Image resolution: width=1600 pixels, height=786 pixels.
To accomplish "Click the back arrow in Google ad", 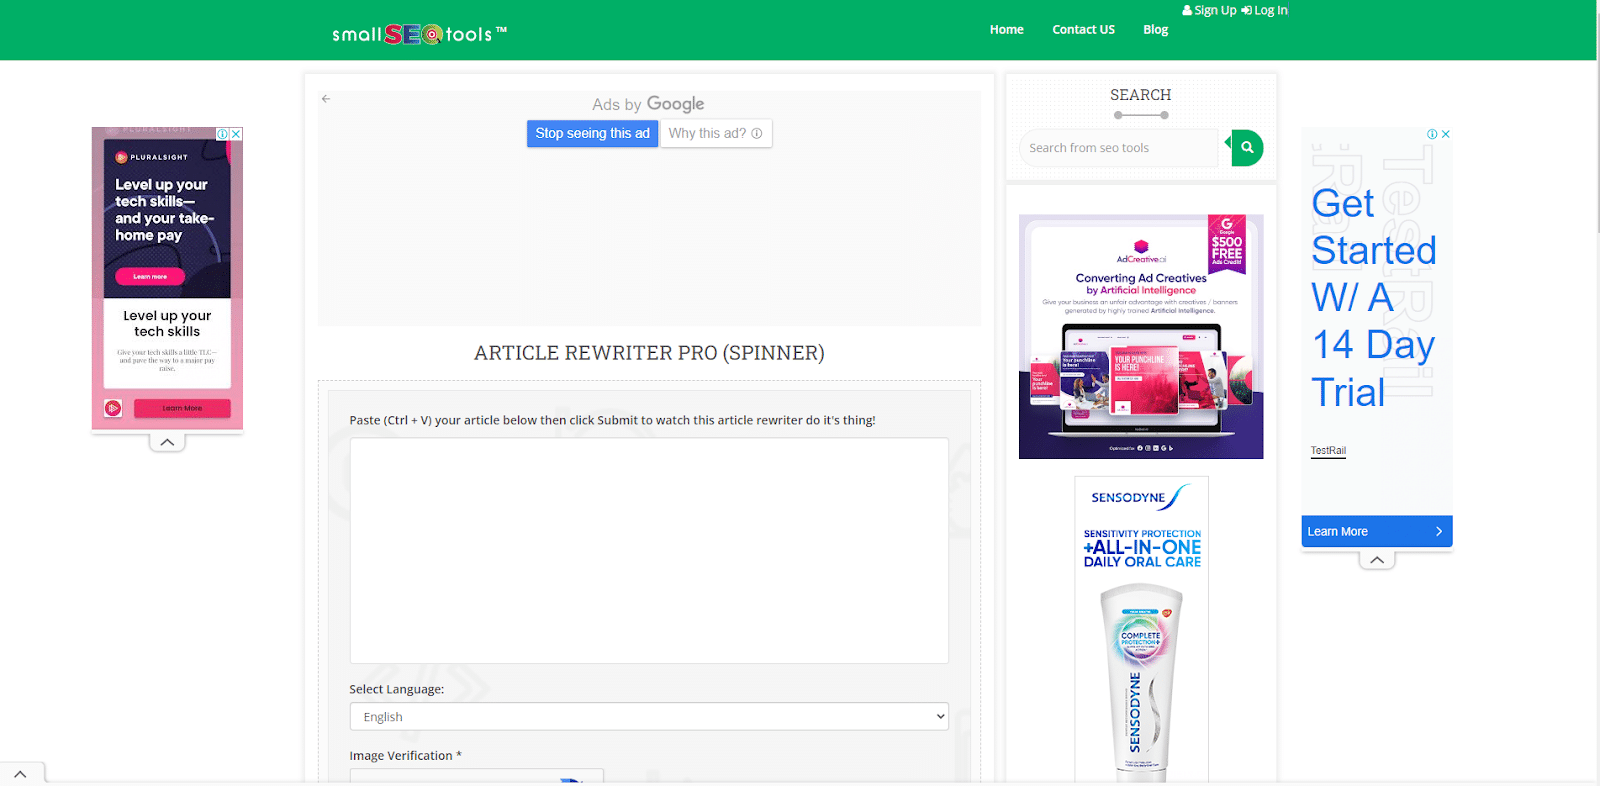I will pos(326,99).
